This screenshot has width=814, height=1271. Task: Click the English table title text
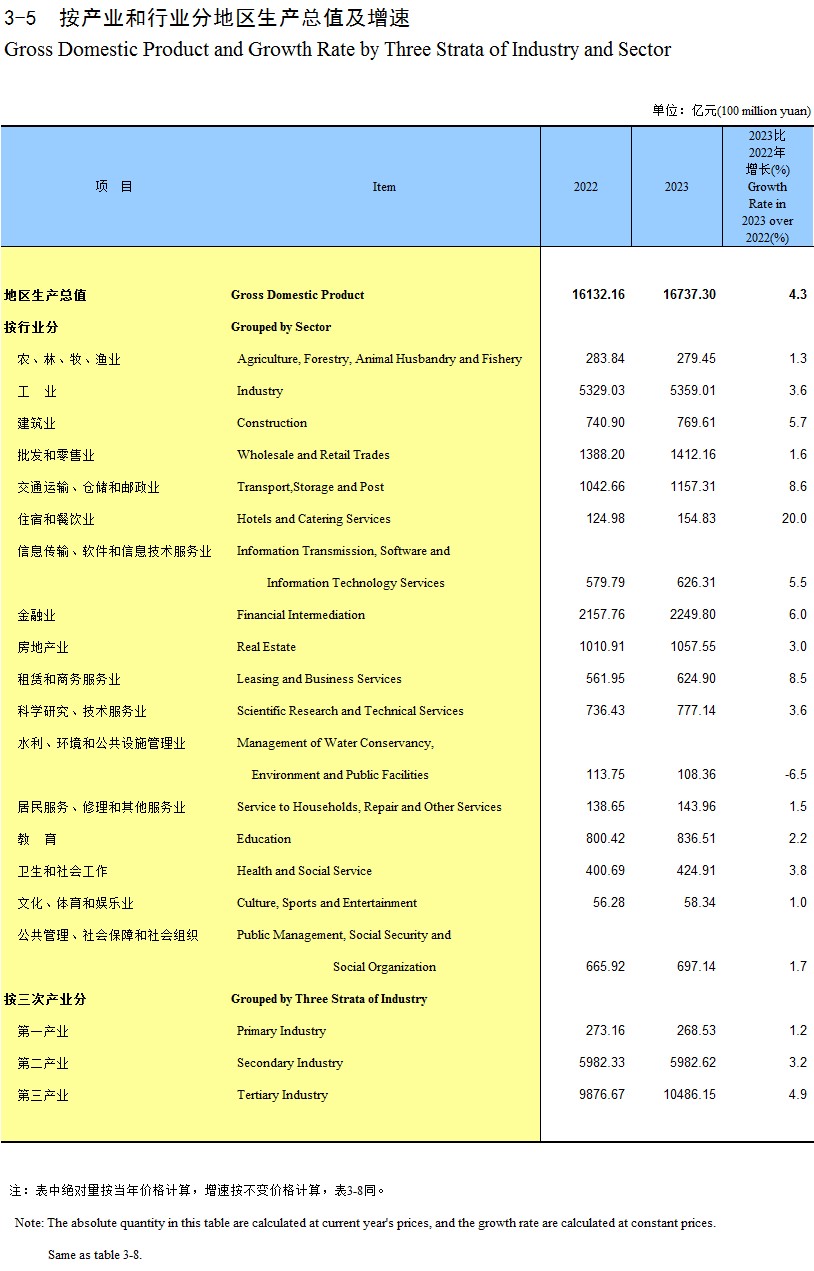(x=338, y=50)
